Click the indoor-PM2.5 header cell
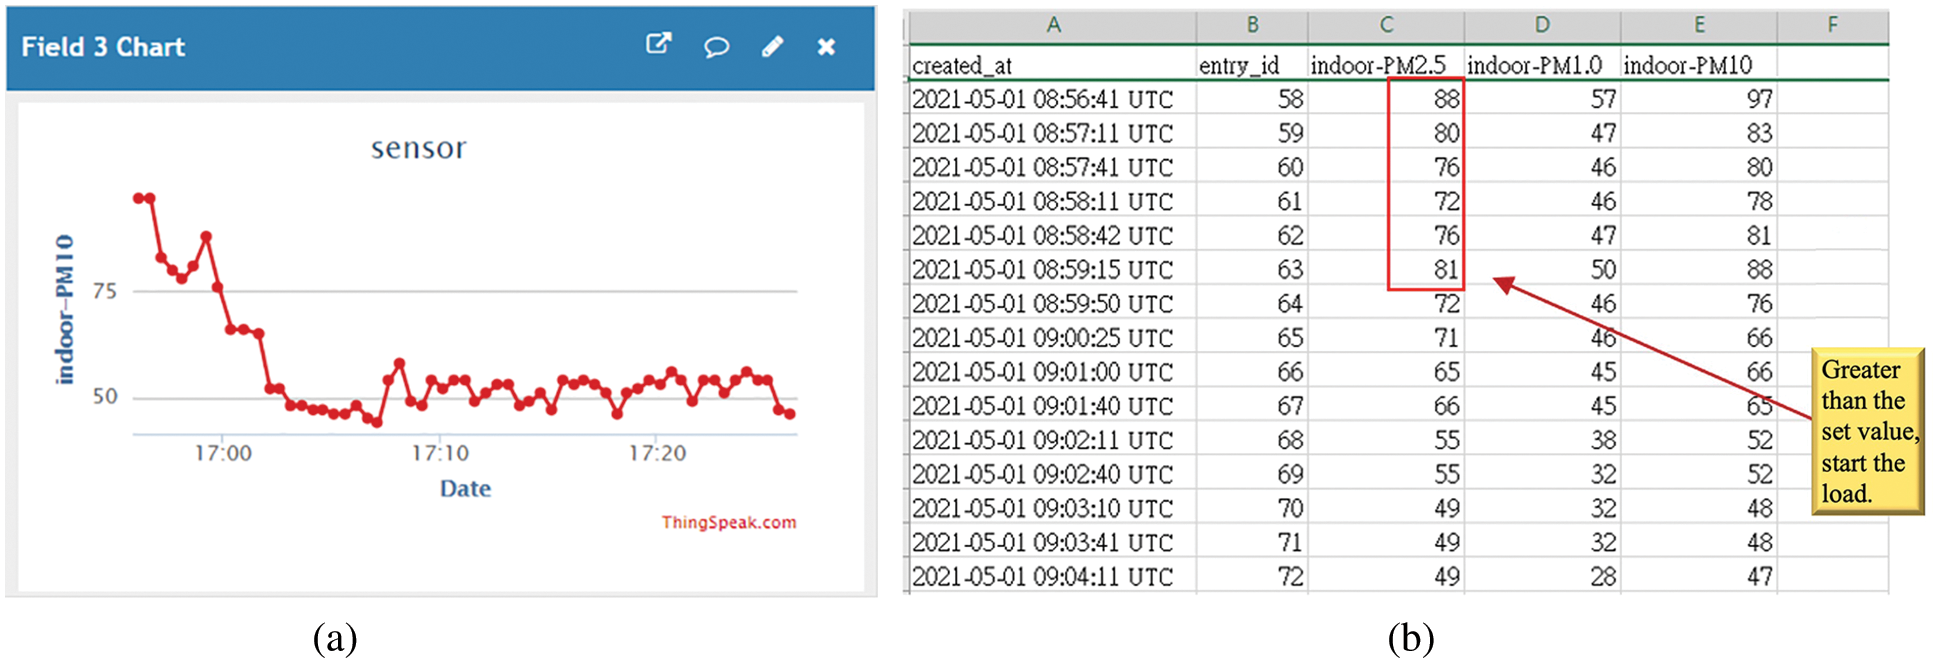 pyautogui.click(x=1385, y=65)
